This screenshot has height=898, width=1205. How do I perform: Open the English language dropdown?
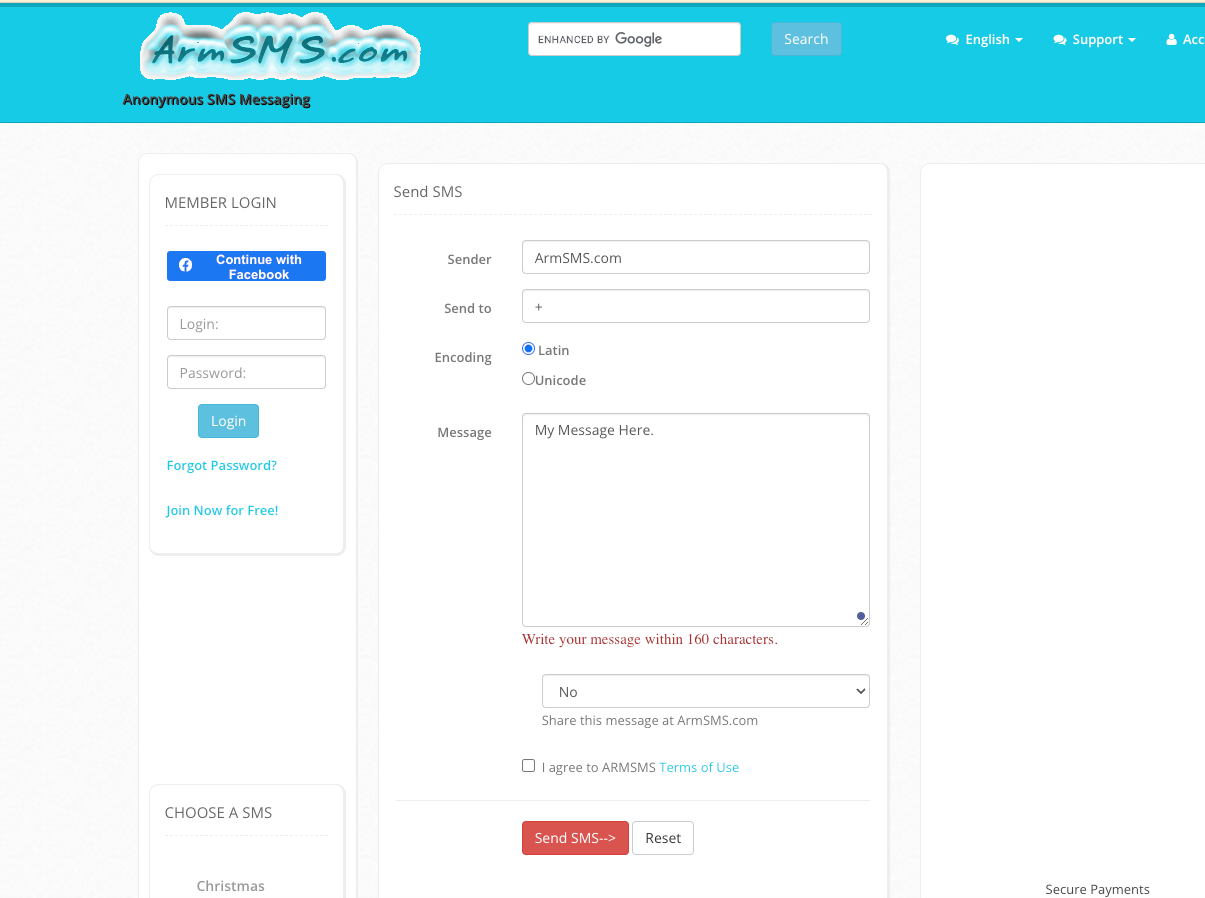[x=984, y=40]
